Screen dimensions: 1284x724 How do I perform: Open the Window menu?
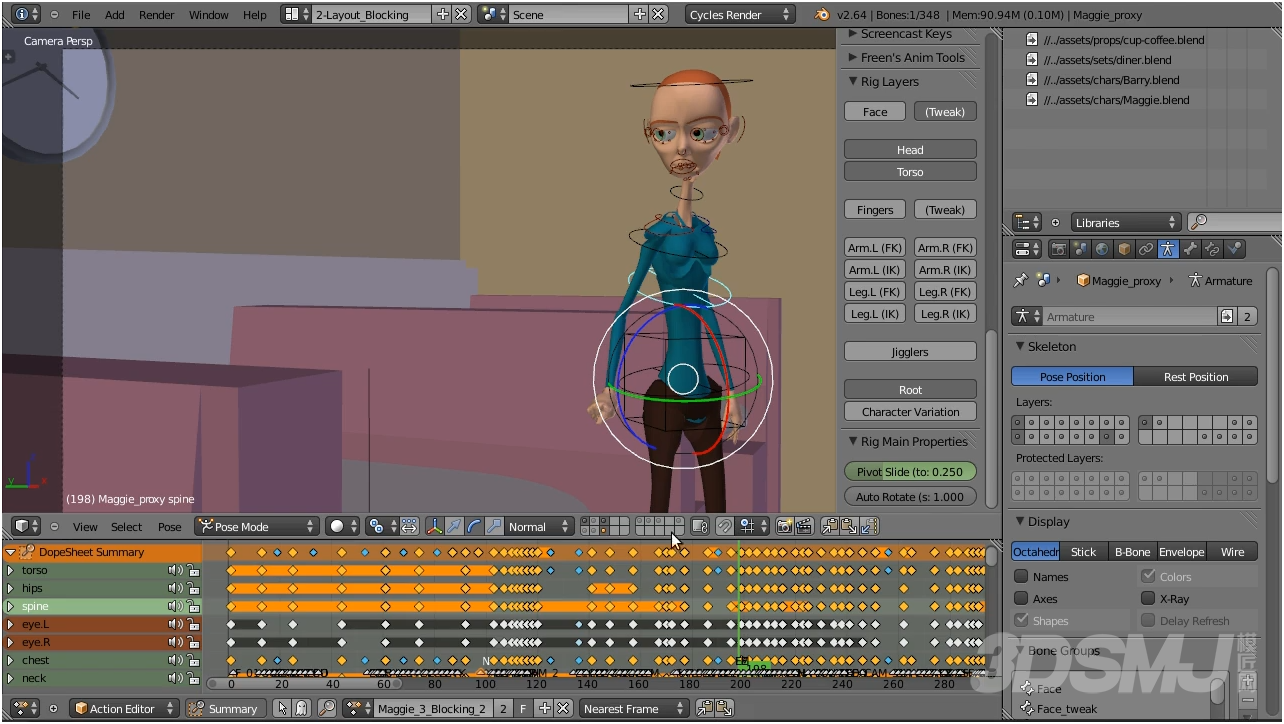[208, 14]
